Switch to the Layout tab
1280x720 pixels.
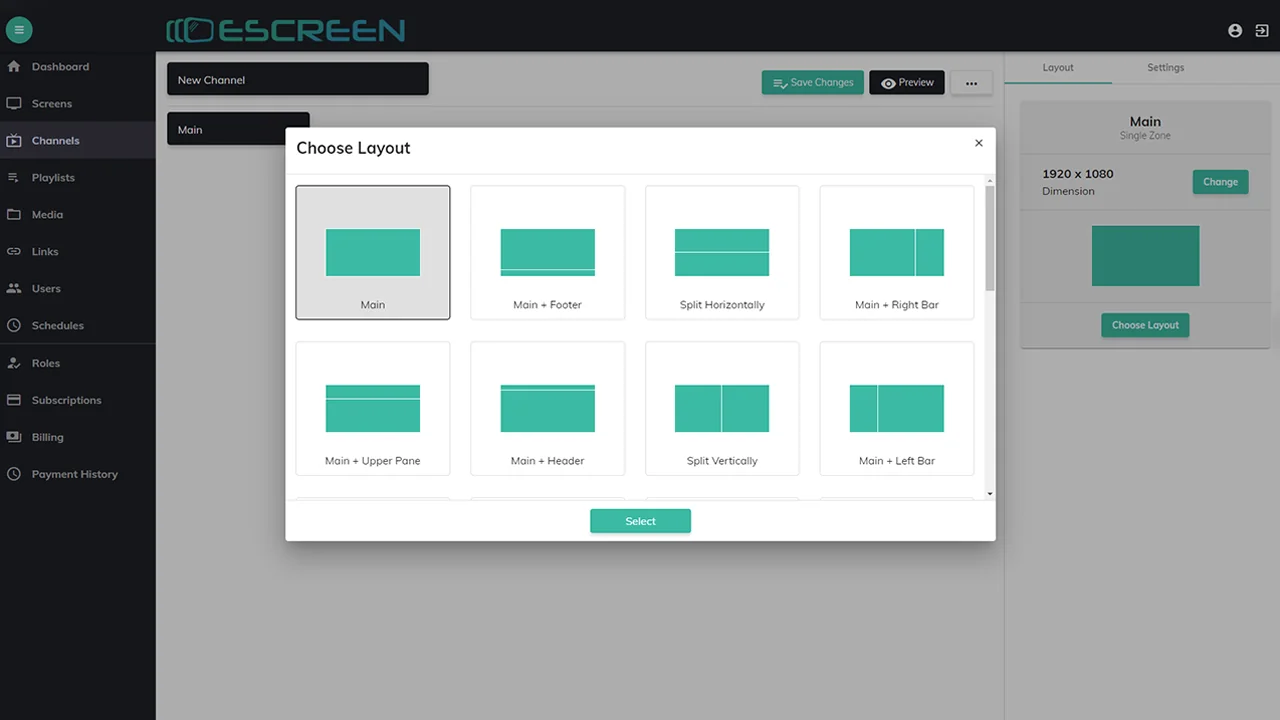pyautogui.click(x=1058, y=68)
